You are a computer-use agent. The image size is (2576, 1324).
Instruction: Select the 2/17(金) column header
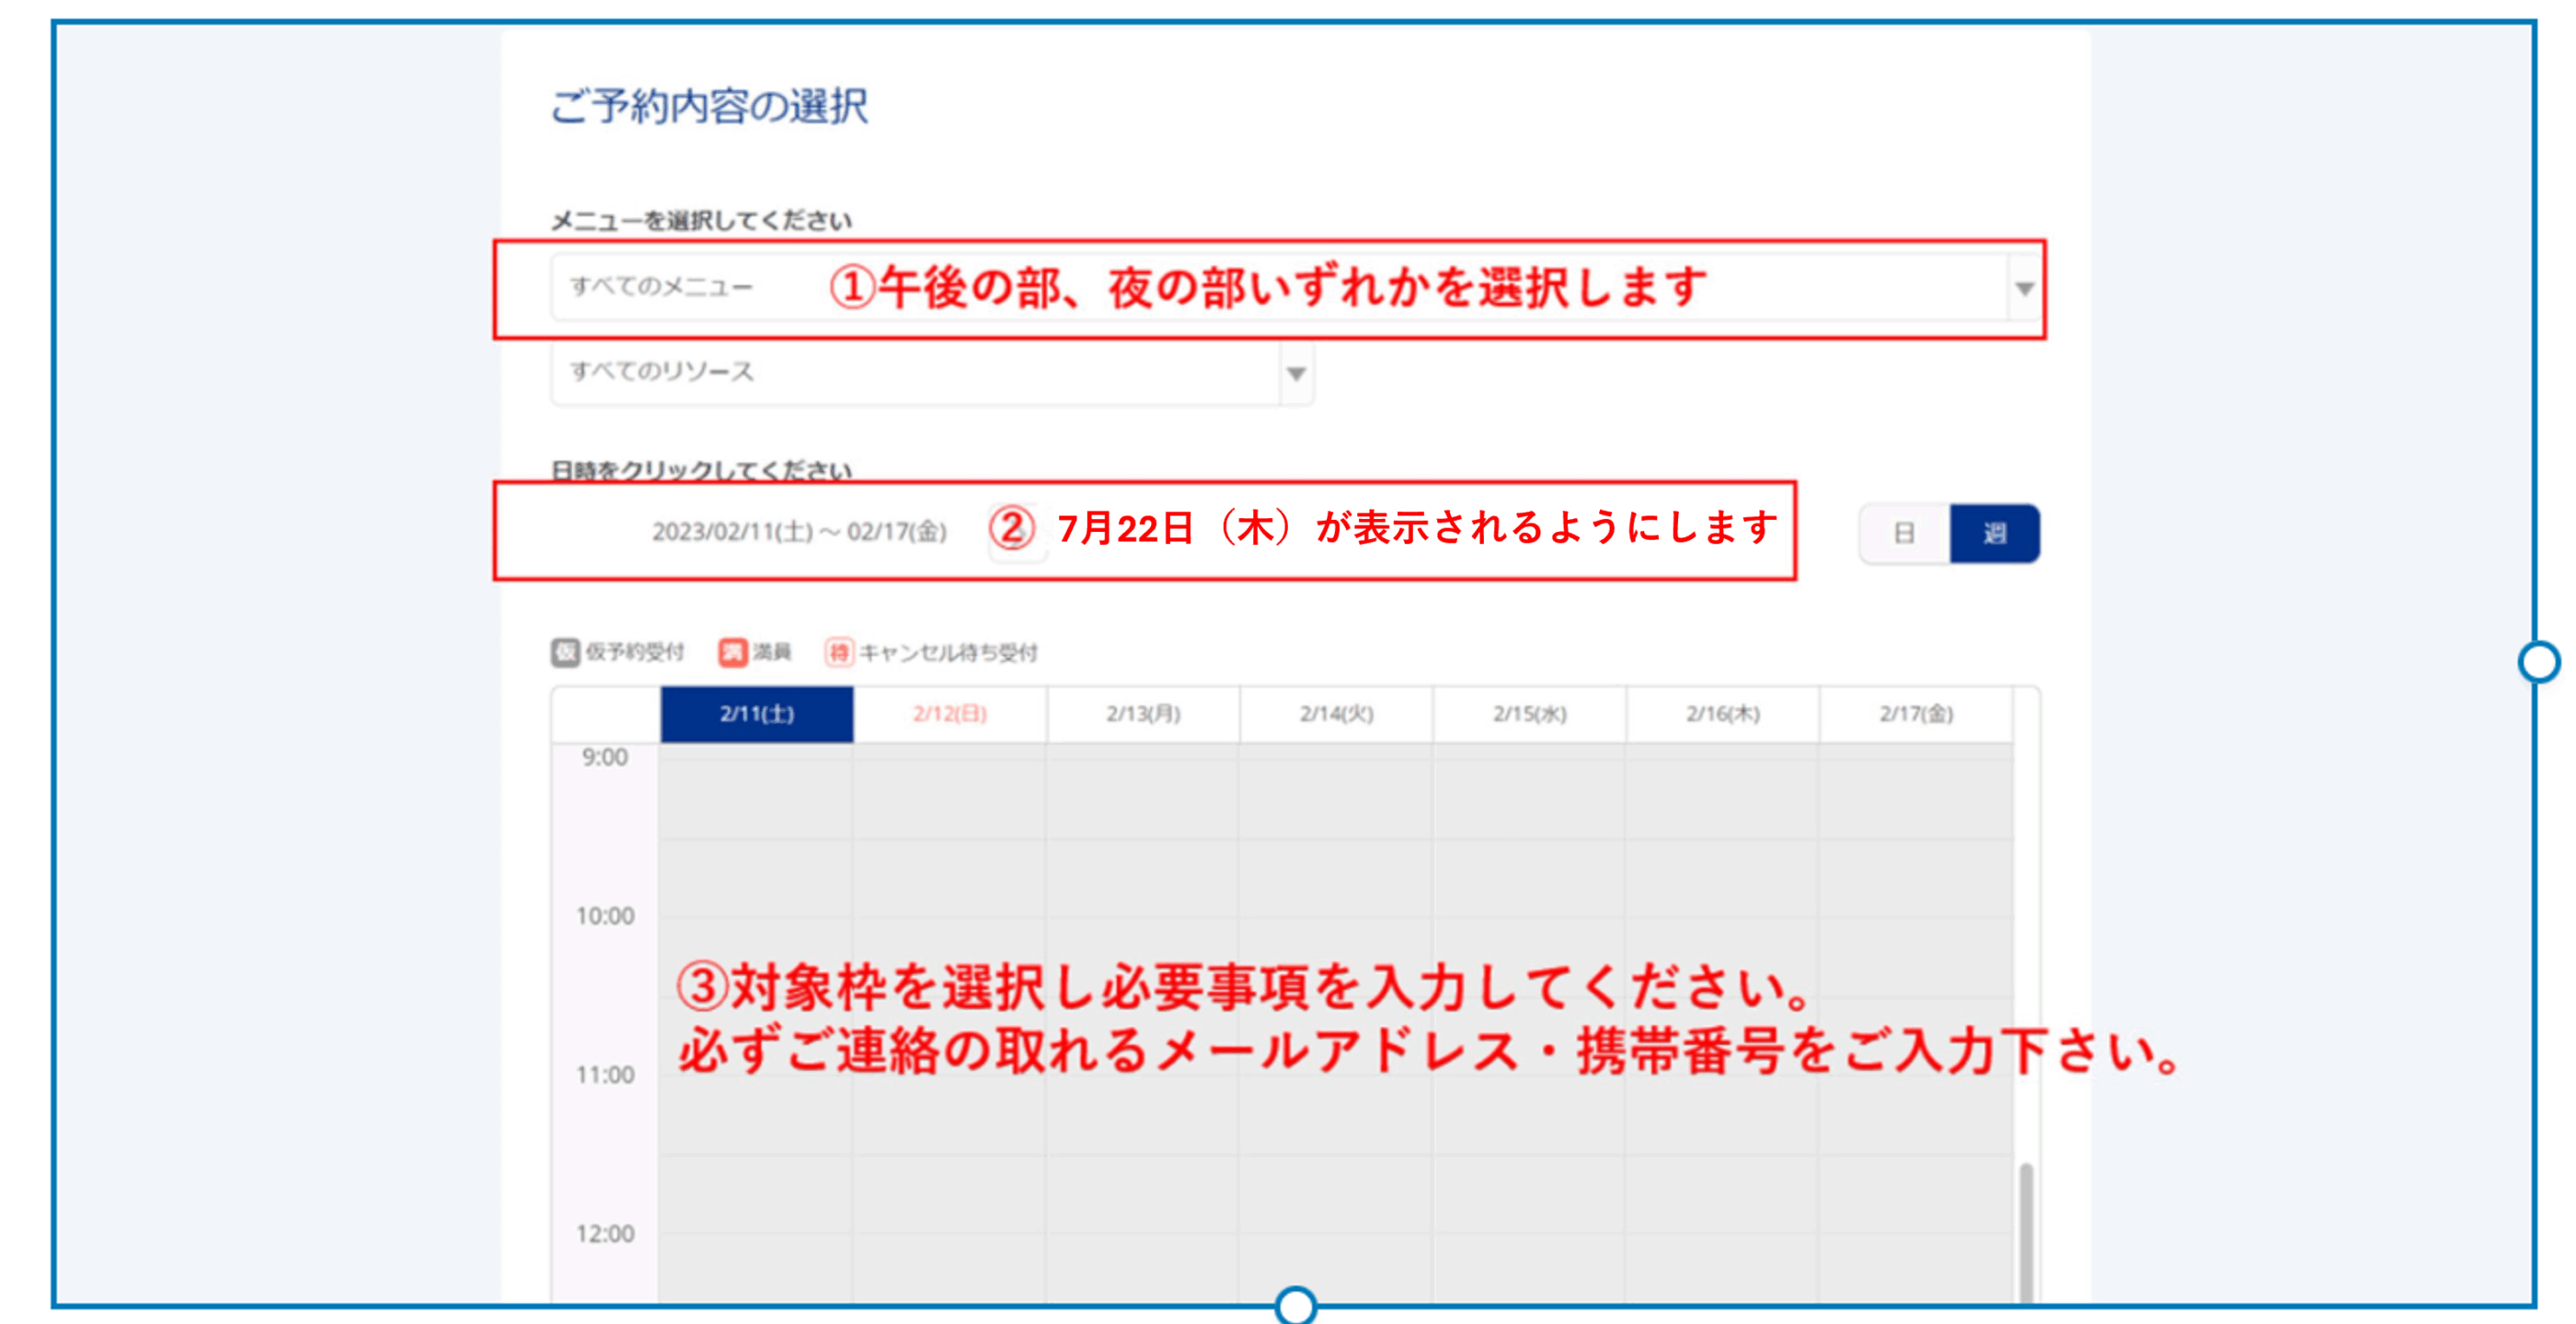[x=1916, y=714]
